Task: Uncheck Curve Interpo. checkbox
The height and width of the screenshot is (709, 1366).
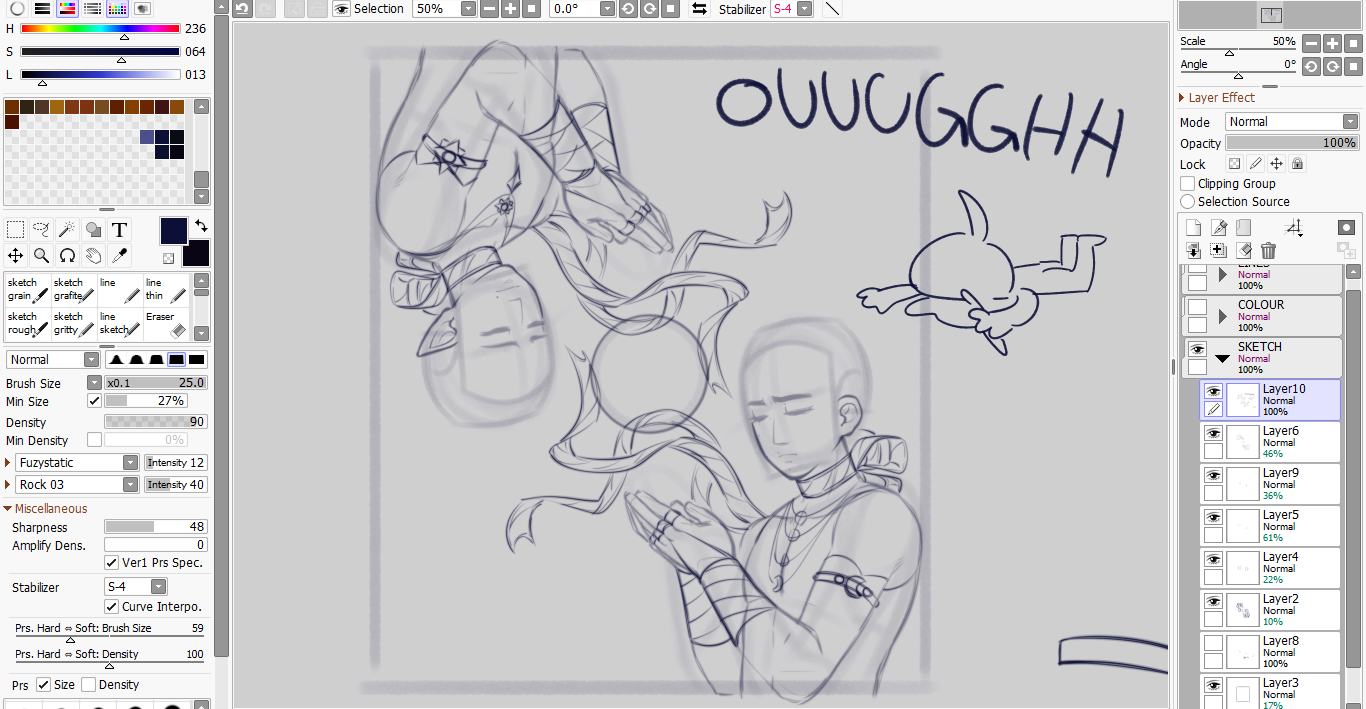Action: [112, 607]
